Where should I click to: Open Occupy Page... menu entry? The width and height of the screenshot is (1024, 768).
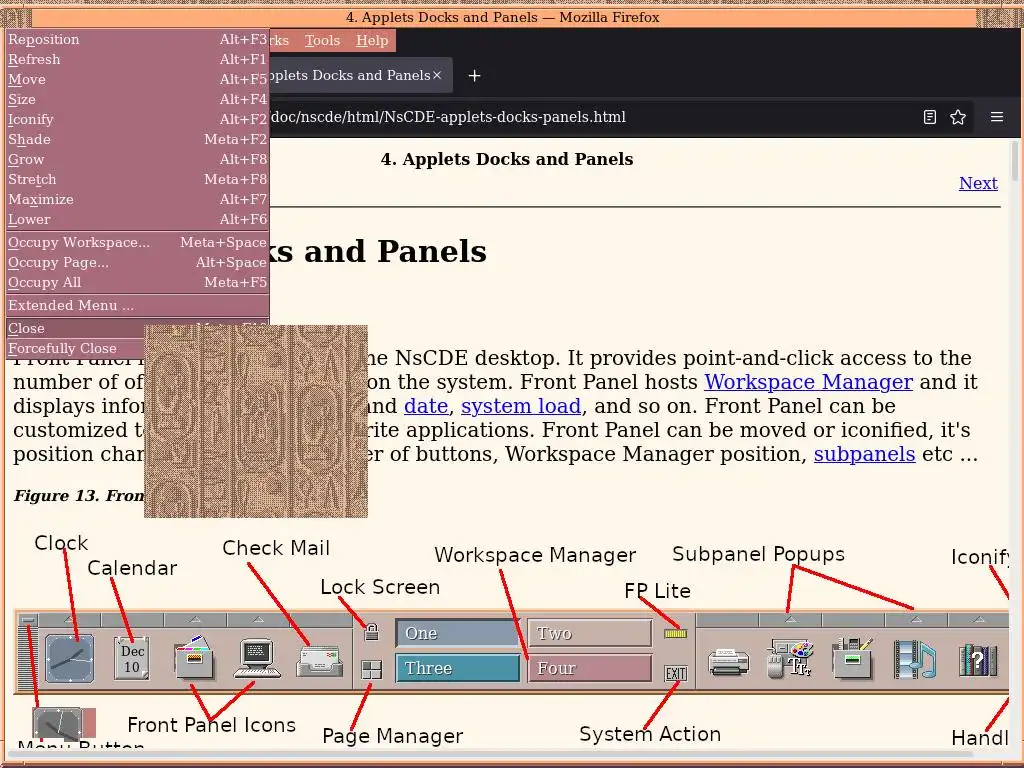point(137,263)
